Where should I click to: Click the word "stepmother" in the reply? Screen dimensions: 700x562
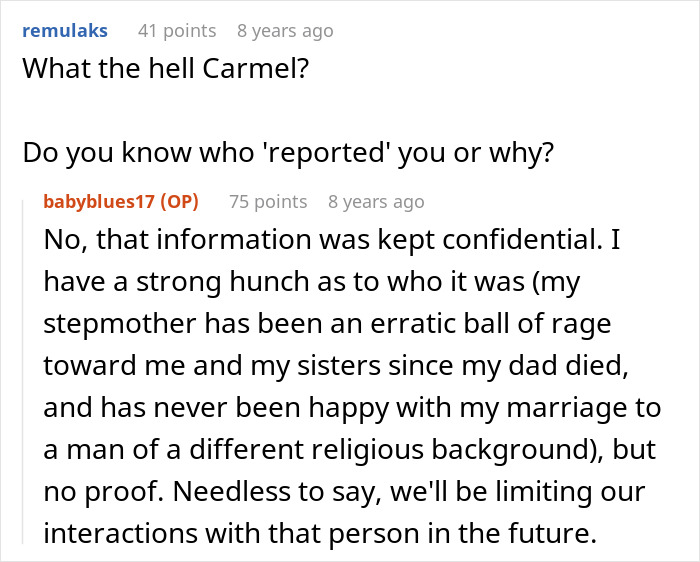click(120, 324)
